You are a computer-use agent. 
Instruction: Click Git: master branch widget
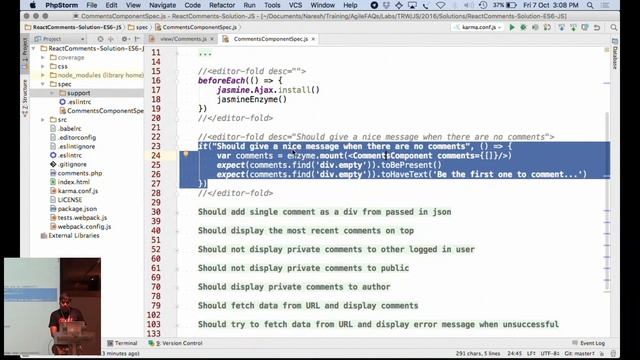click(579, 353)
